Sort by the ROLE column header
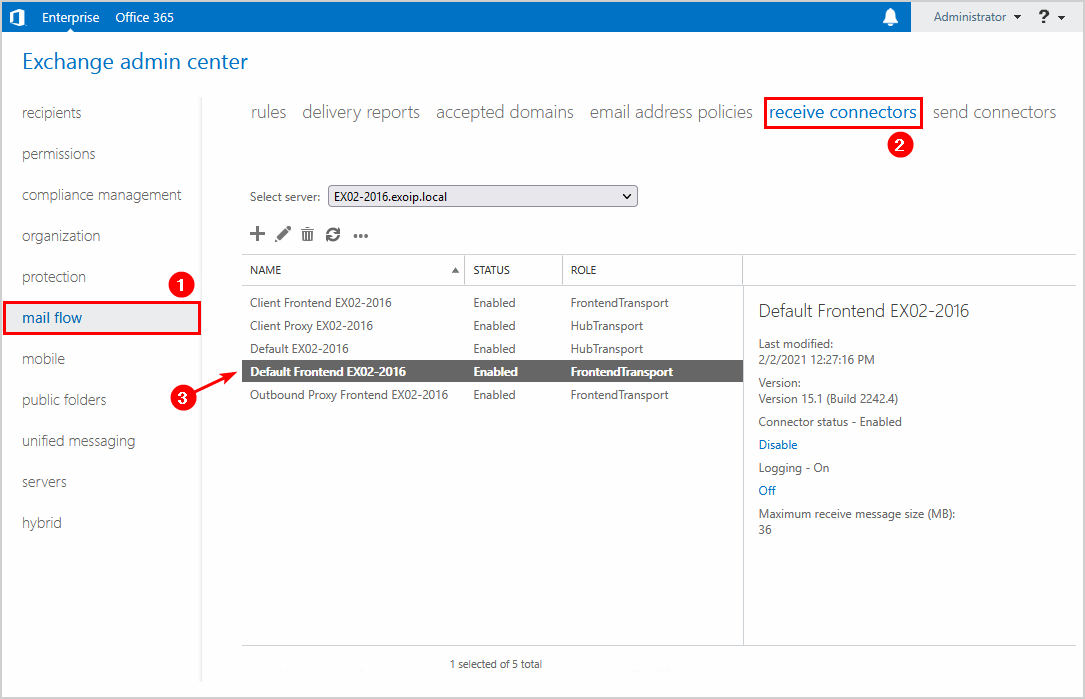This screenshot has height=699, width=1085. pyautogui.click(x=652, y=270)
